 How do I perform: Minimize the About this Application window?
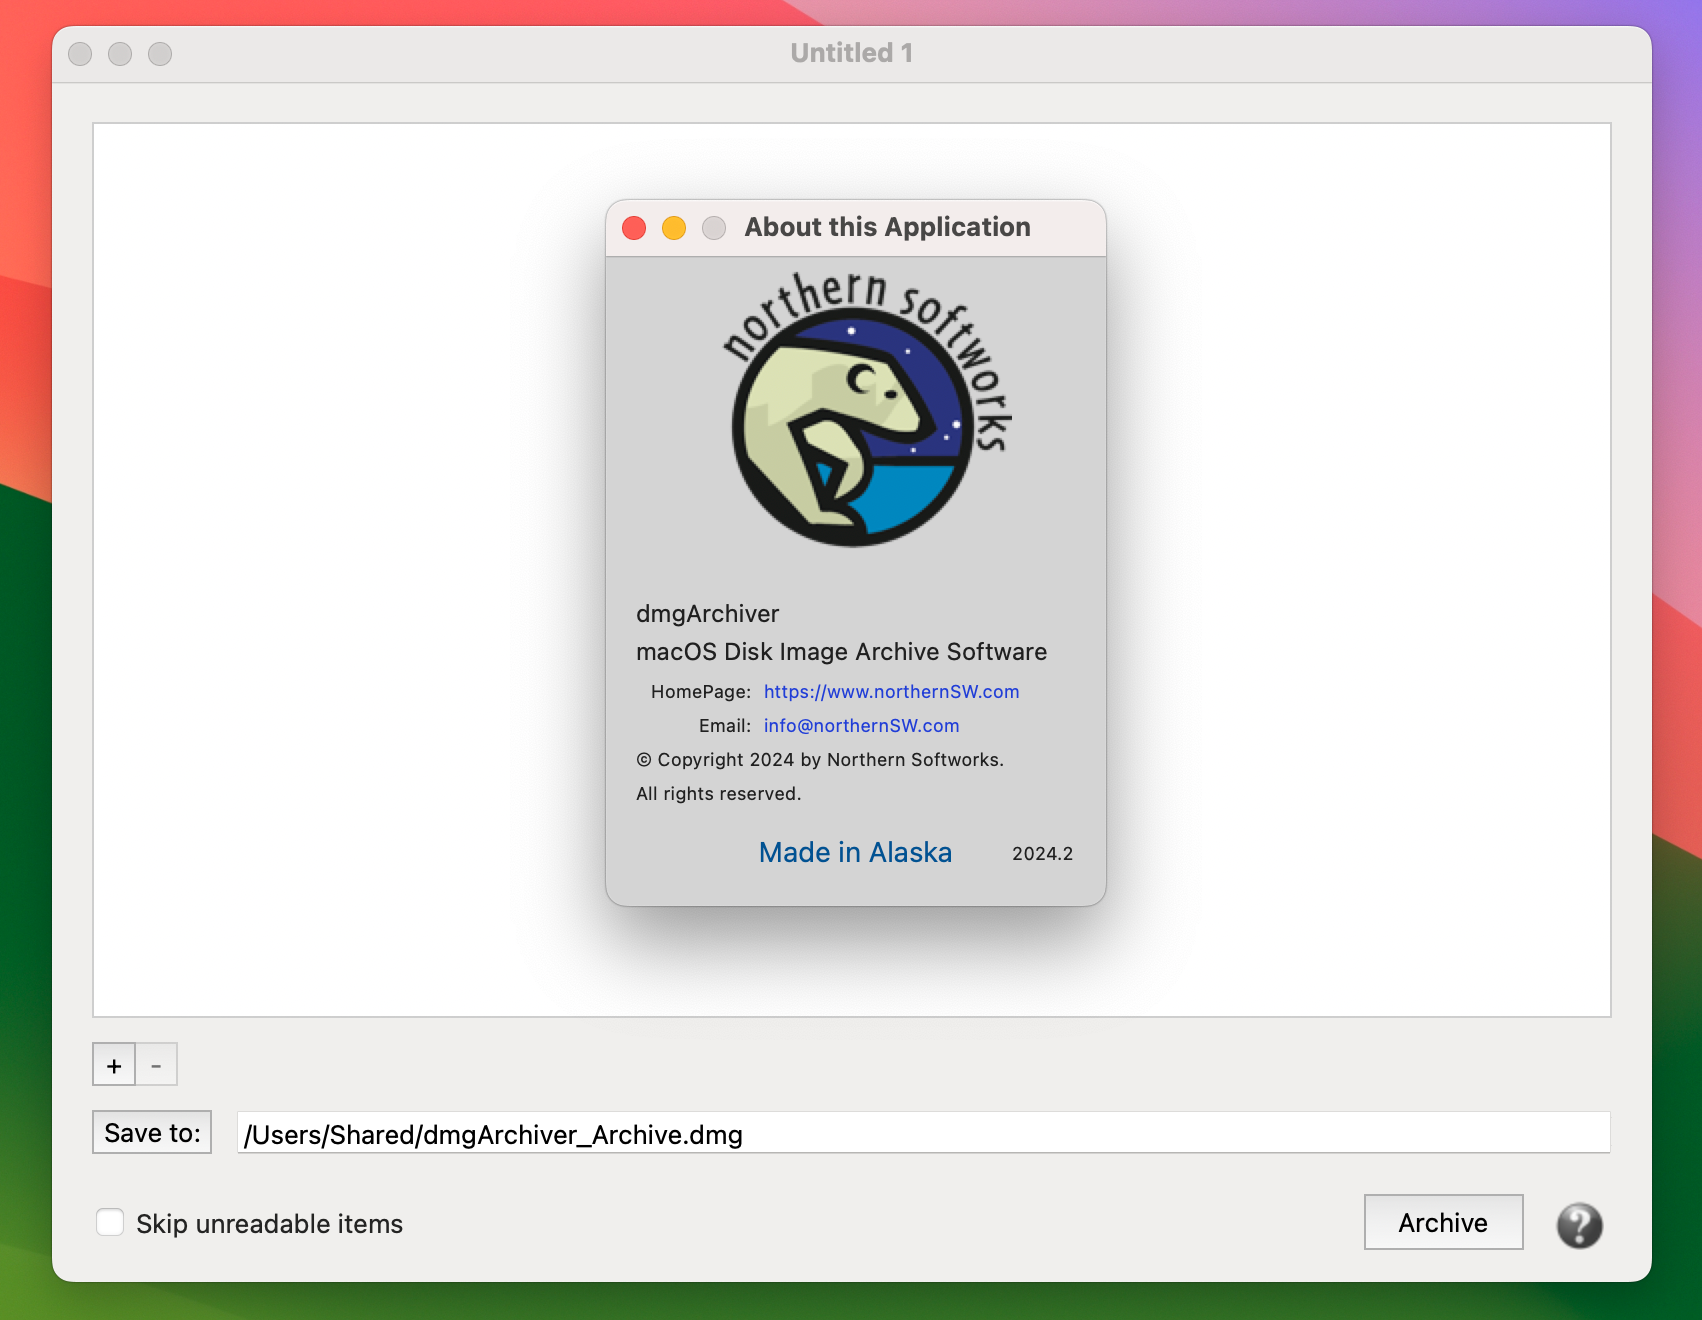click(674, 228)
